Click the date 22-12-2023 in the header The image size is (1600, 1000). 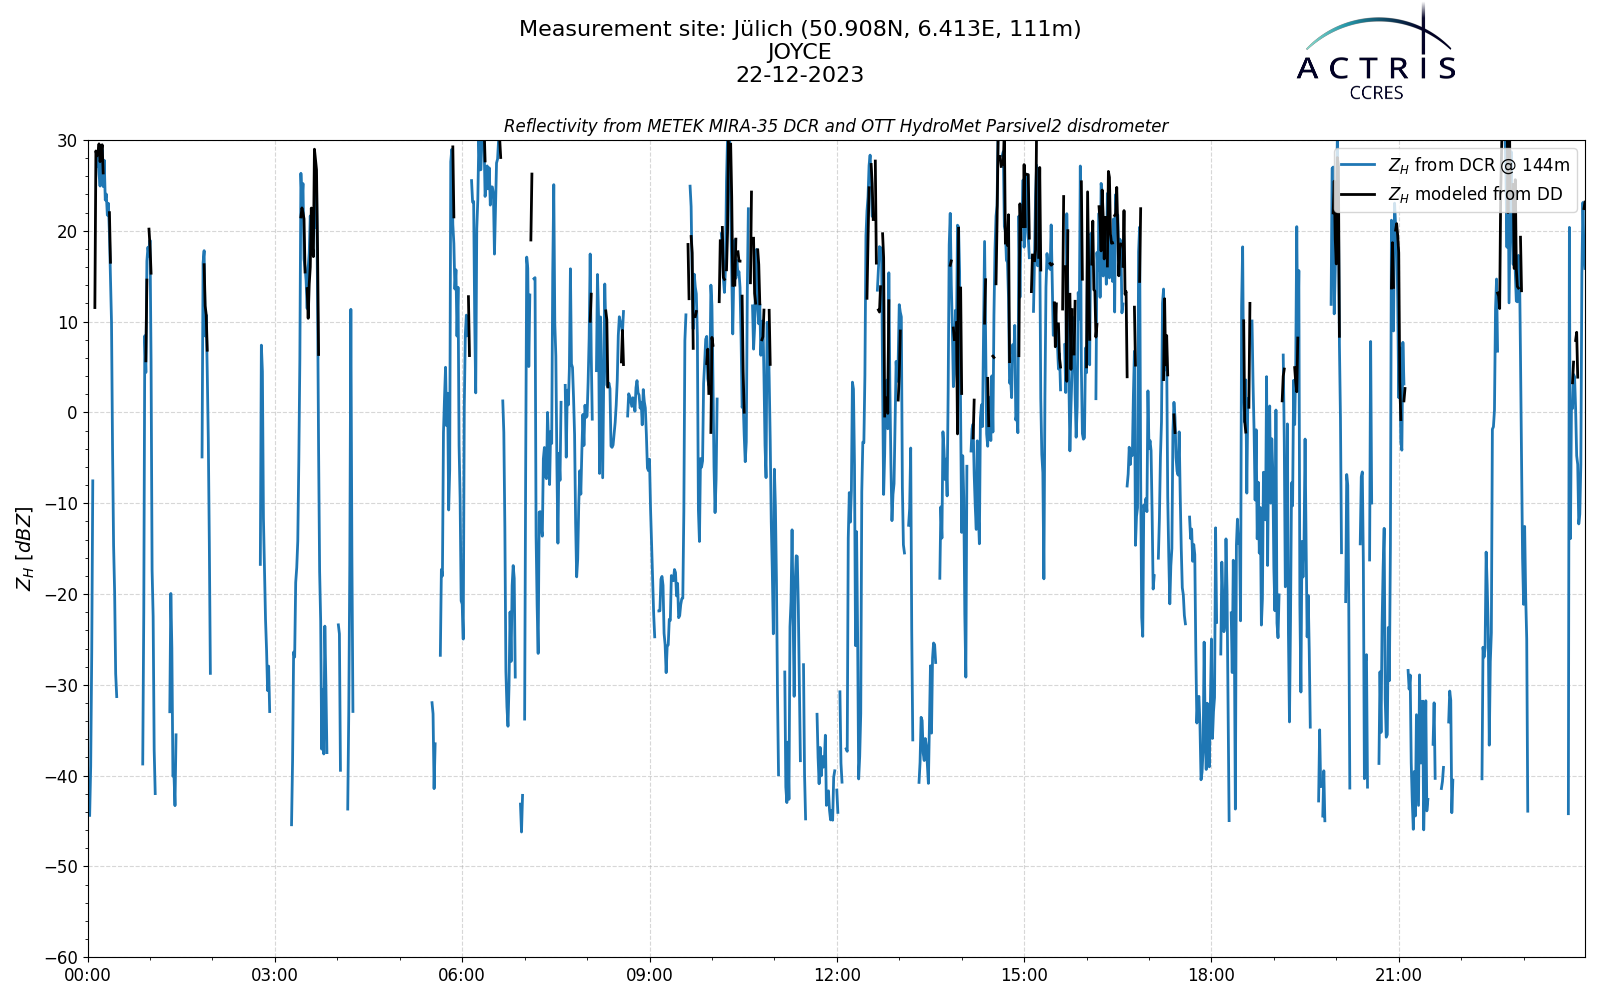pos(800,75)
